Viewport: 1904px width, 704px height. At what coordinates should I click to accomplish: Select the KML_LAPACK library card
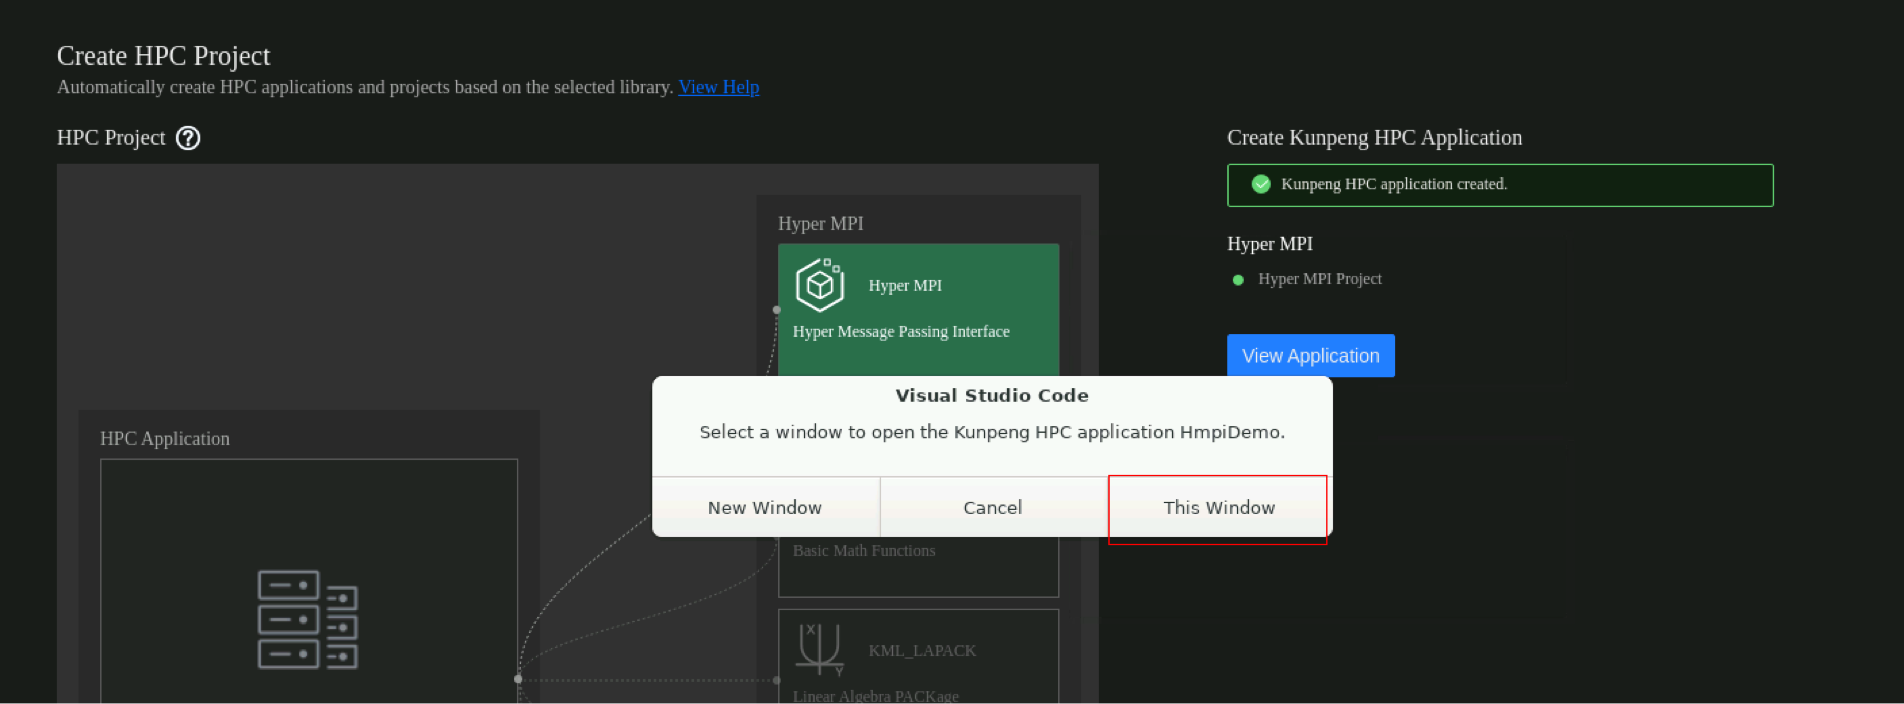click(918, 656)
